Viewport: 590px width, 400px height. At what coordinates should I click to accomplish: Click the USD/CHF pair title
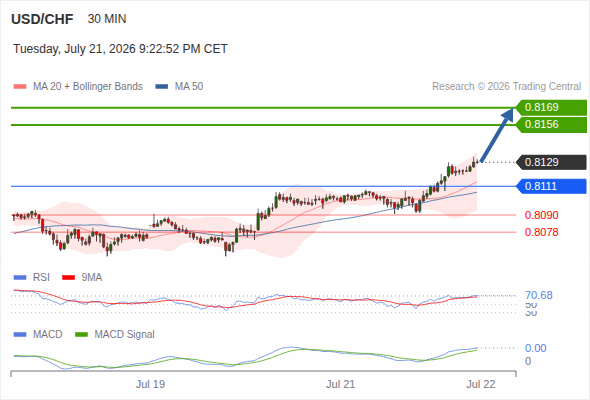[42, 19]
